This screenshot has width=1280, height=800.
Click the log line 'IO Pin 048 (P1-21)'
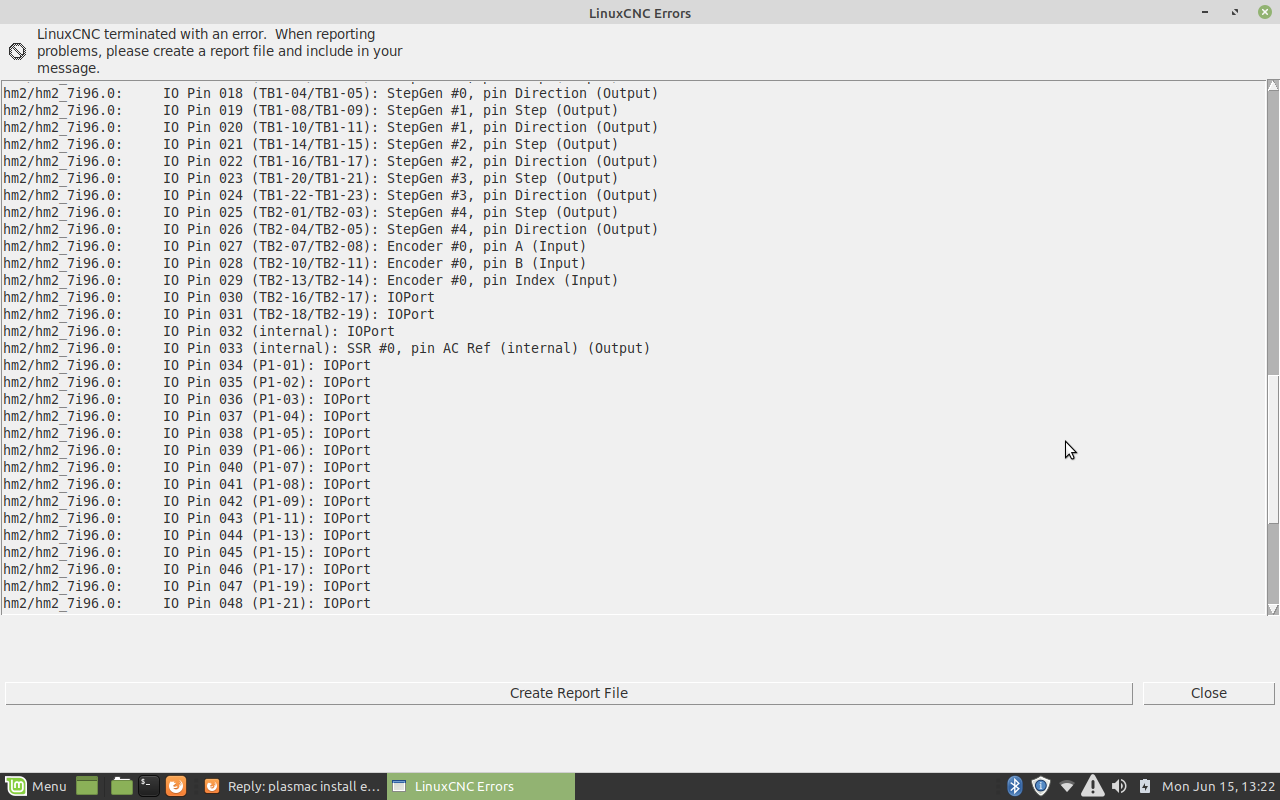click(187, 603)
